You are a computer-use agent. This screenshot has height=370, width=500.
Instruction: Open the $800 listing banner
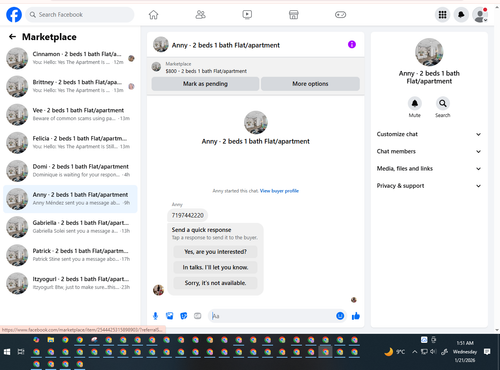tap(256, 67)
